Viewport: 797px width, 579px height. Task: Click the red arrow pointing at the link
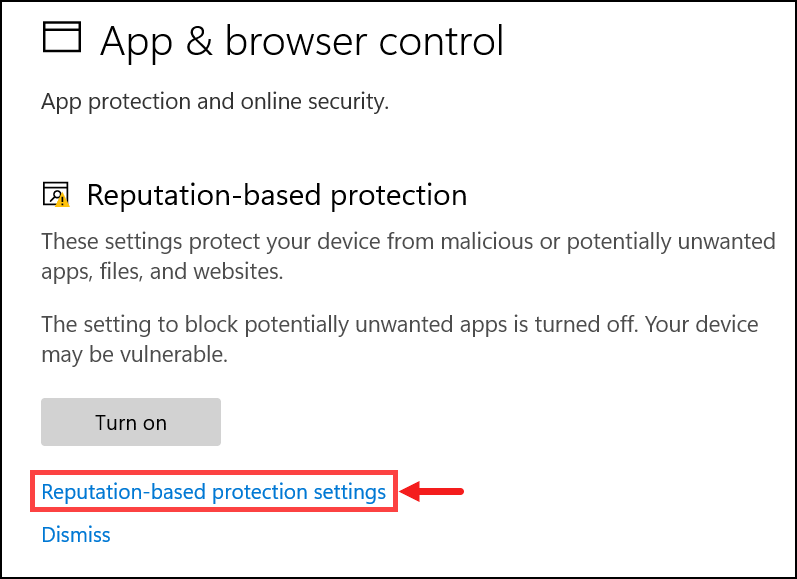[434, 491]
